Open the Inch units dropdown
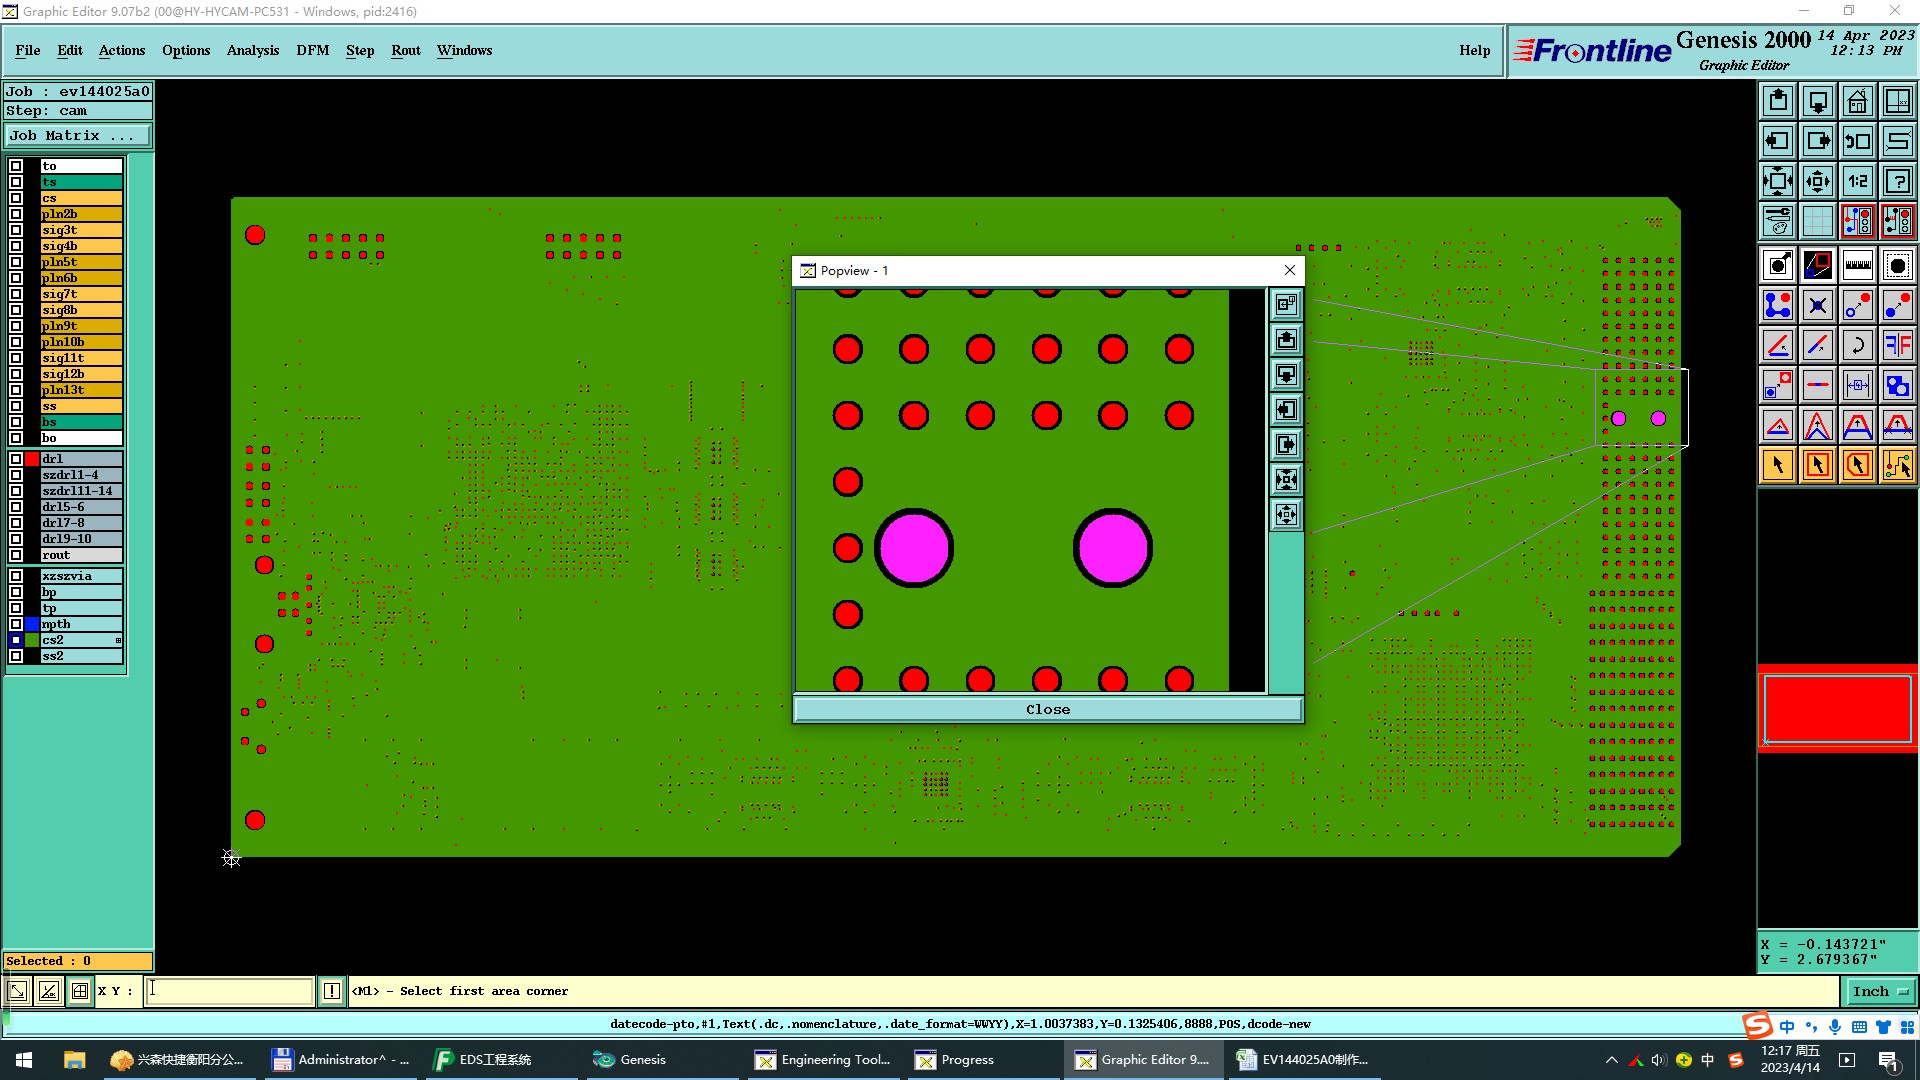This screenshot has width=1920, height=1080. point(1879,991)
